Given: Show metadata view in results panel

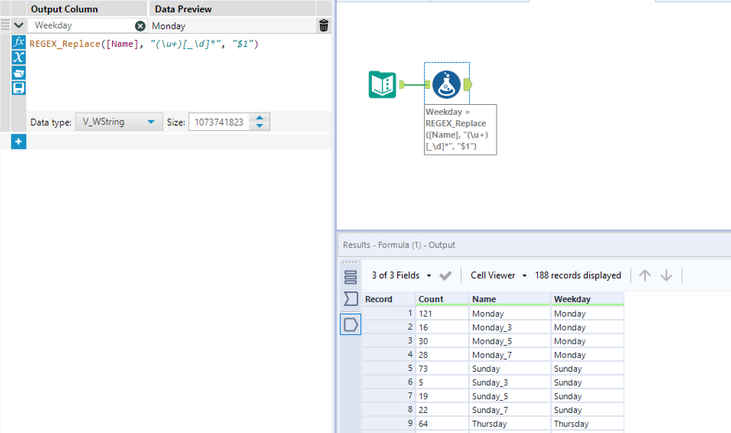Looking at the screenshot, I should tap(351, 299).
